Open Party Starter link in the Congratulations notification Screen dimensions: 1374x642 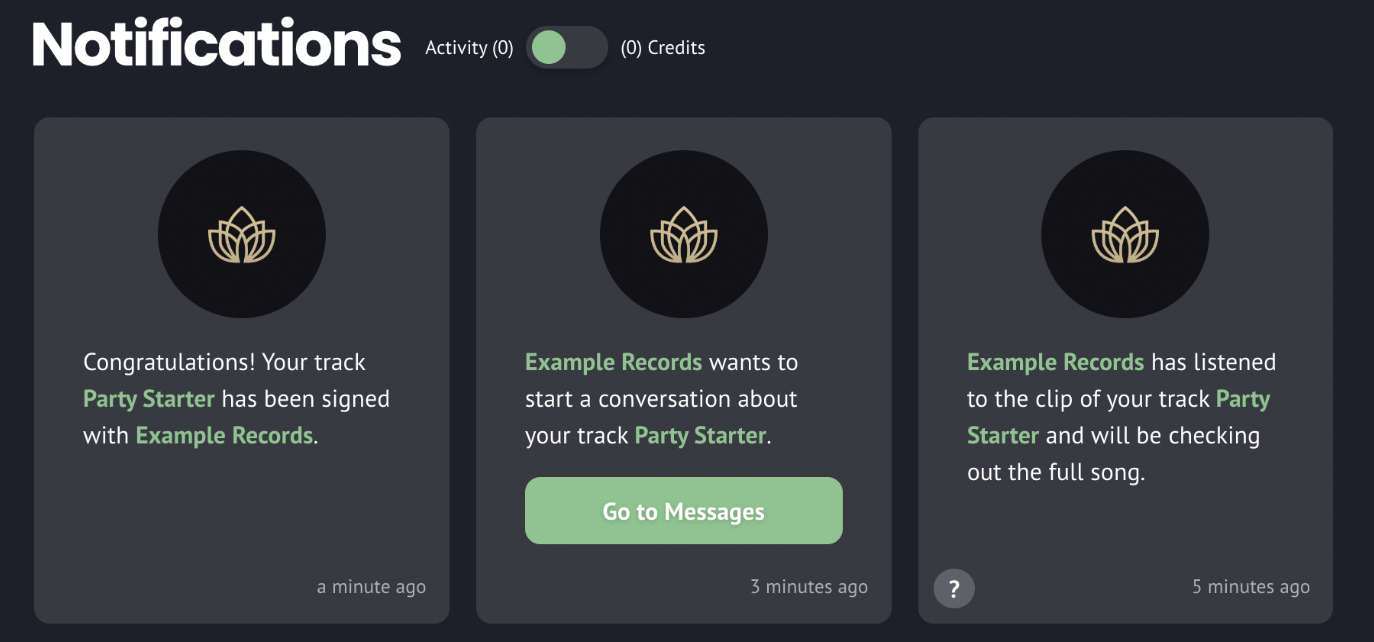pos(149,399)
